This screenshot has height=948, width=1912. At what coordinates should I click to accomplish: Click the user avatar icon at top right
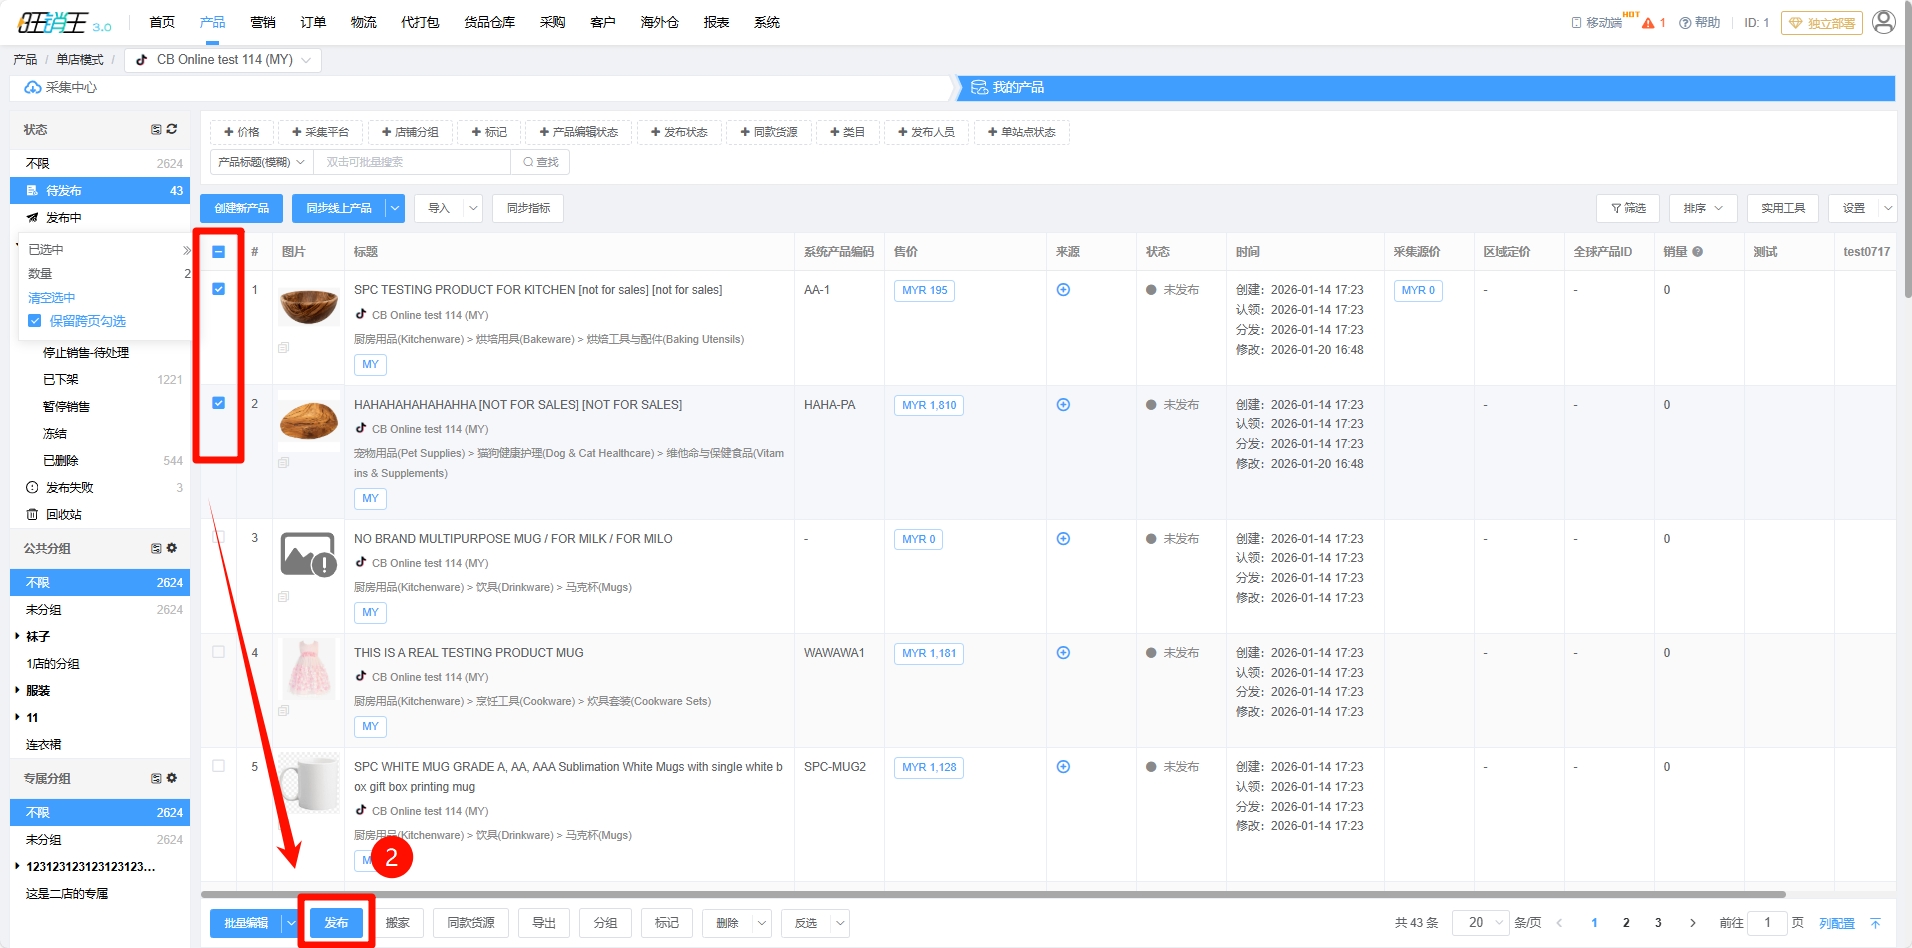click(1883, 22)
